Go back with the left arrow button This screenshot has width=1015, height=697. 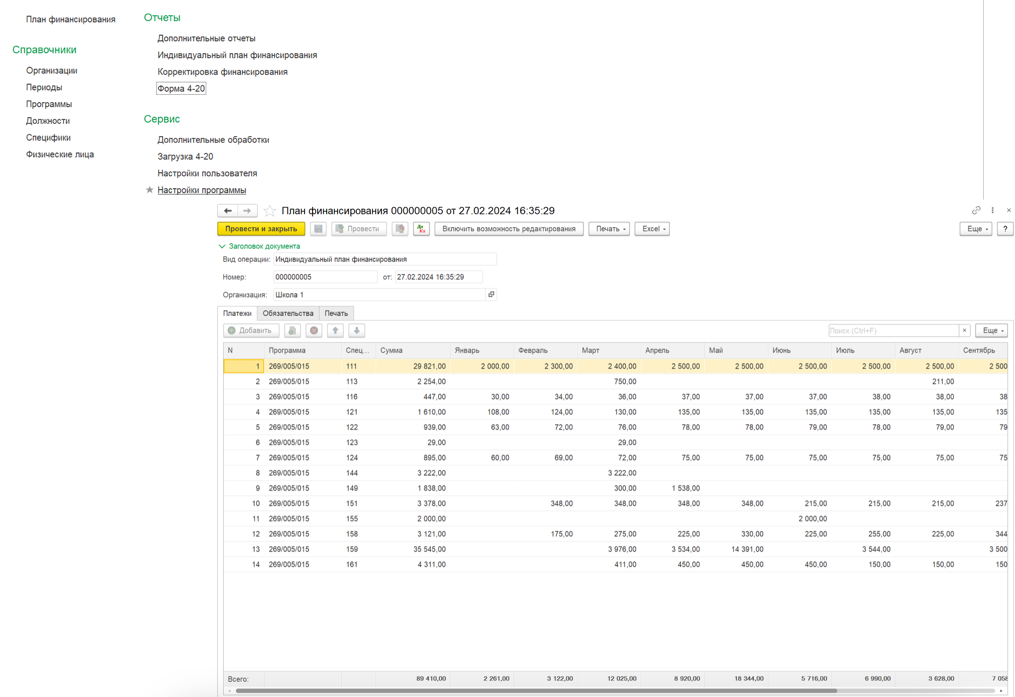(x=227, y=211)
